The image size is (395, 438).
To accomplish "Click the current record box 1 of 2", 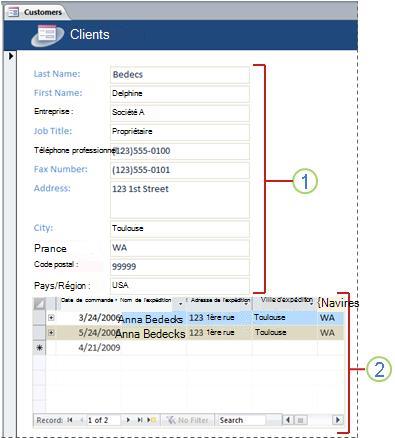I will [103, 420].
